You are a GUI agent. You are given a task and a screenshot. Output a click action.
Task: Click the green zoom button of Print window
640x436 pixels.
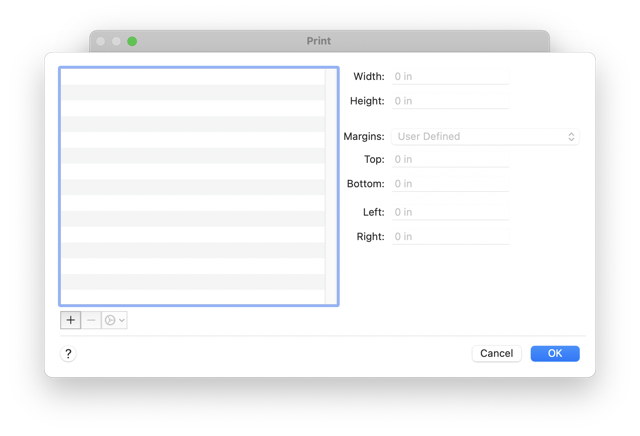(132, 41)
